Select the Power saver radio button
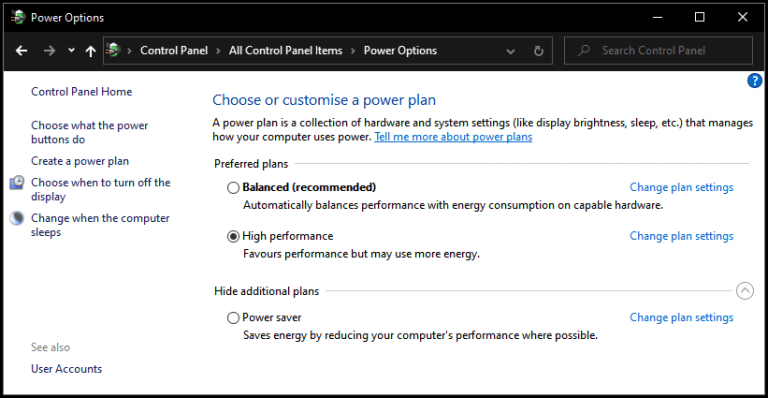The width and height of the screenshot is (768, 398). tap(233, 318)
